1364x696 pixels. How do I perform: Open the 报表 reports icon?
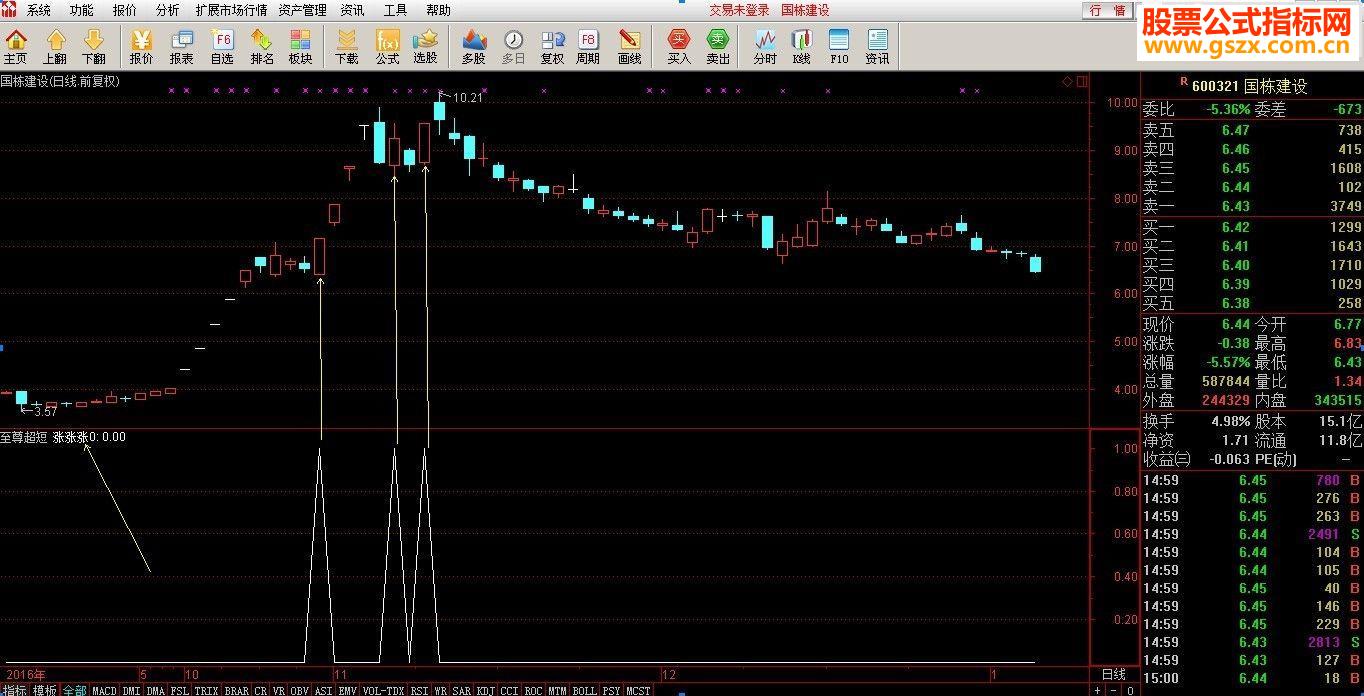click(x=181, y=46)
